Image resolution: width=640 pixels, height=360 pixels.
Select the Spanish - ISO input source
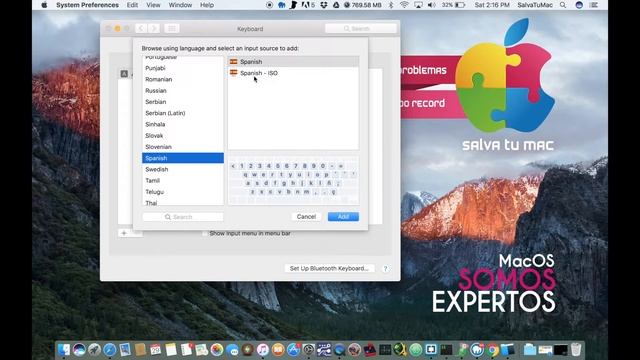click(293, 73)
